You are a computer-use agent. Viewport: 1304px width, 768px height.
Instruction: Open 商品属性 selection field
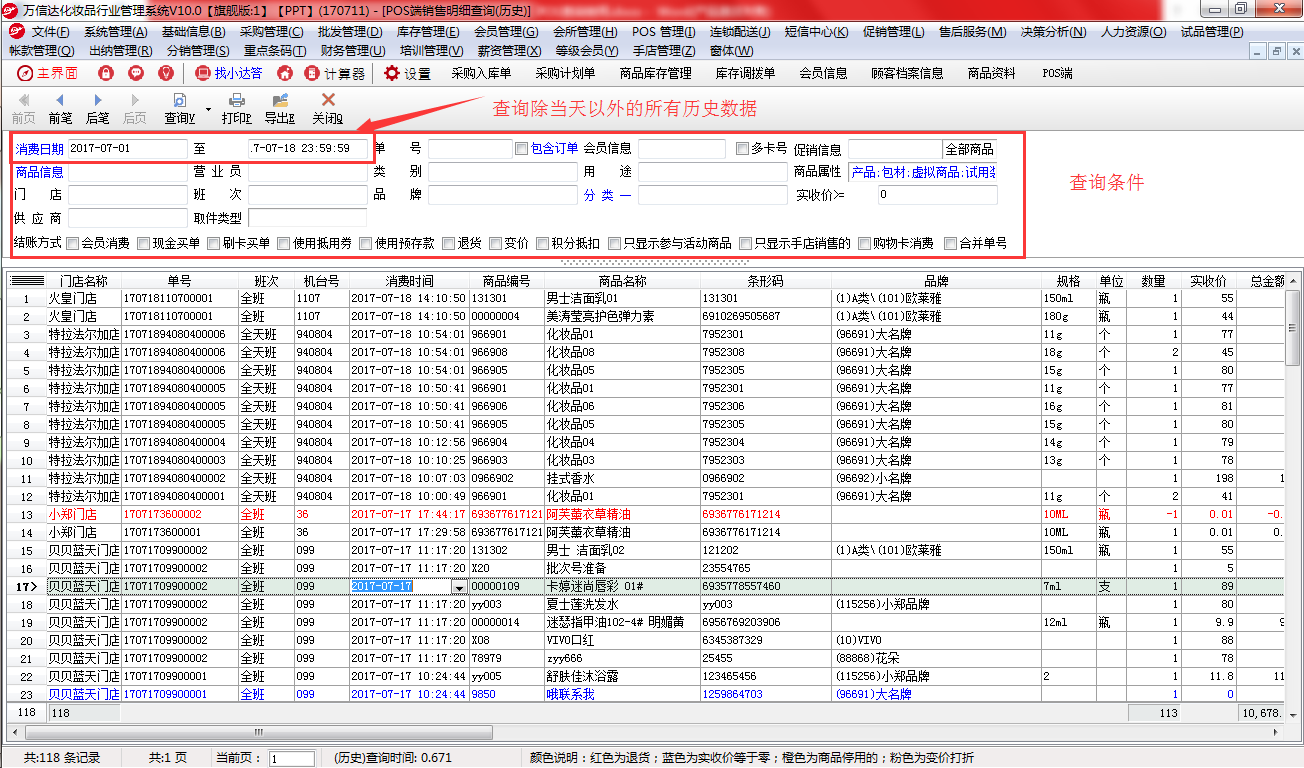(x=922, y=172)
